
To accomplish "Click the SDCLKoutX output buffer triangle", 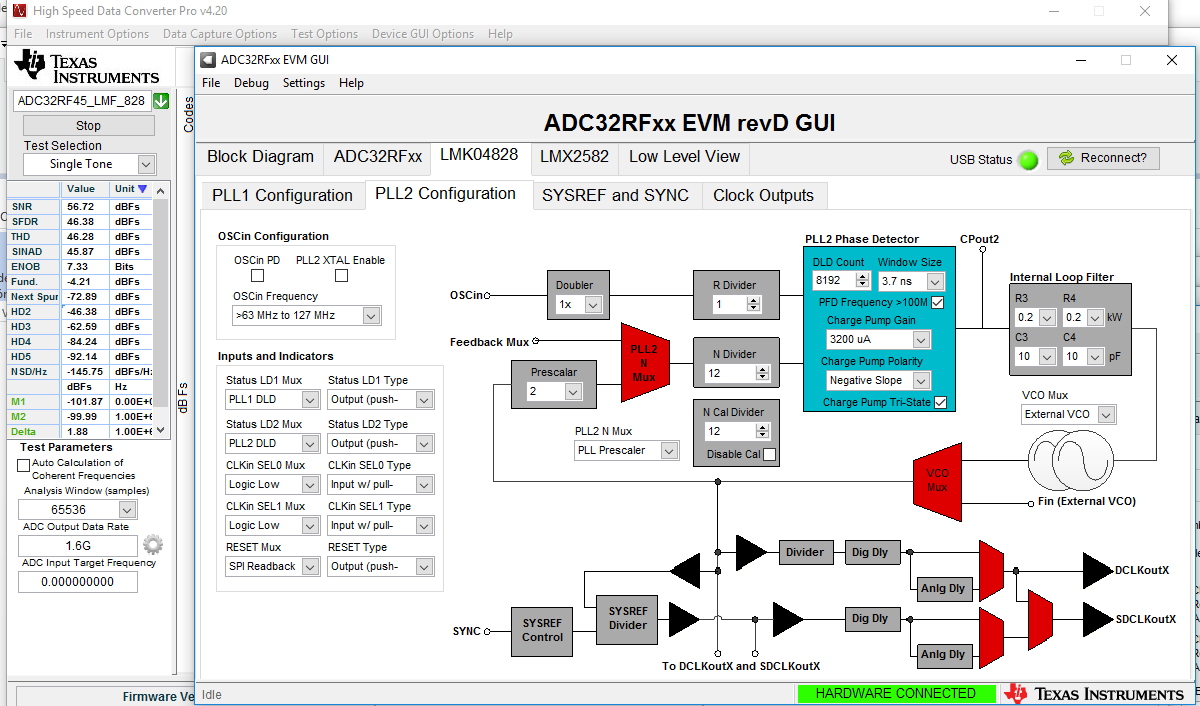I will (x=1097, y=620).
